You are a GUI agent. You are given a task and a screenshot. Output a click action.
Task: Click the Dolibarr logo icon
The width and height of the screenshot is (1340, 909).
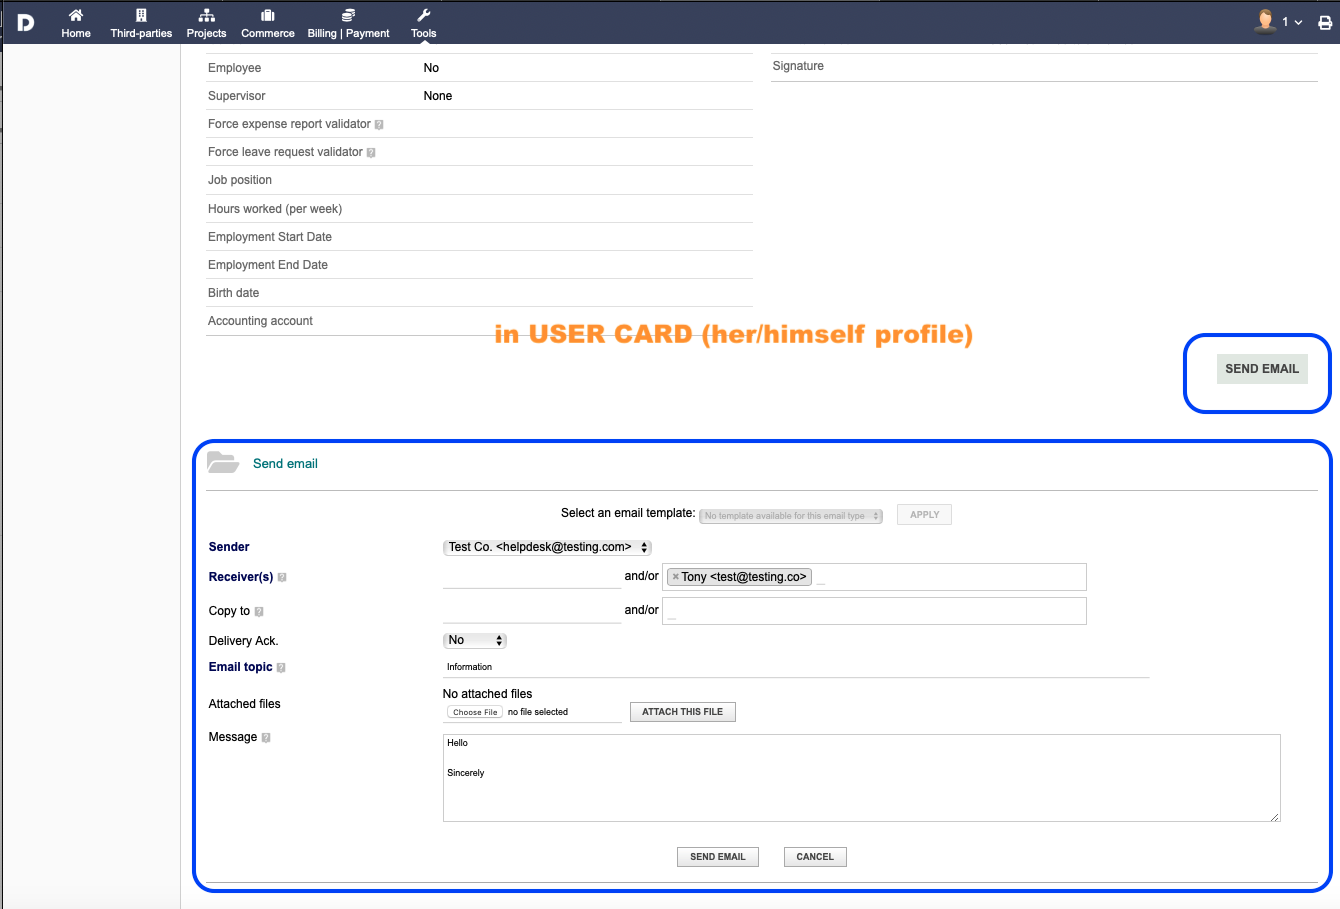pos(26,22)
